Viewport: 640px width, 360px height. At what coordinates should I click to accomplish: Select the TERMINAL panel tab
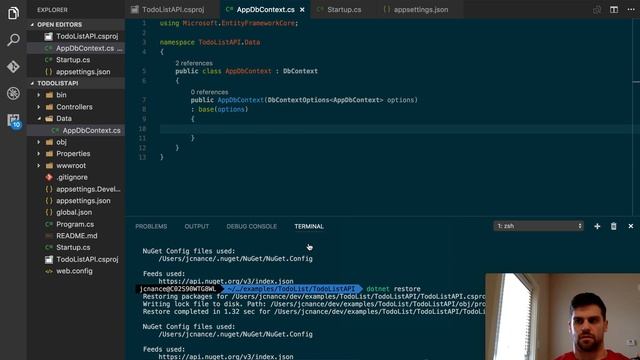[309, 227]
